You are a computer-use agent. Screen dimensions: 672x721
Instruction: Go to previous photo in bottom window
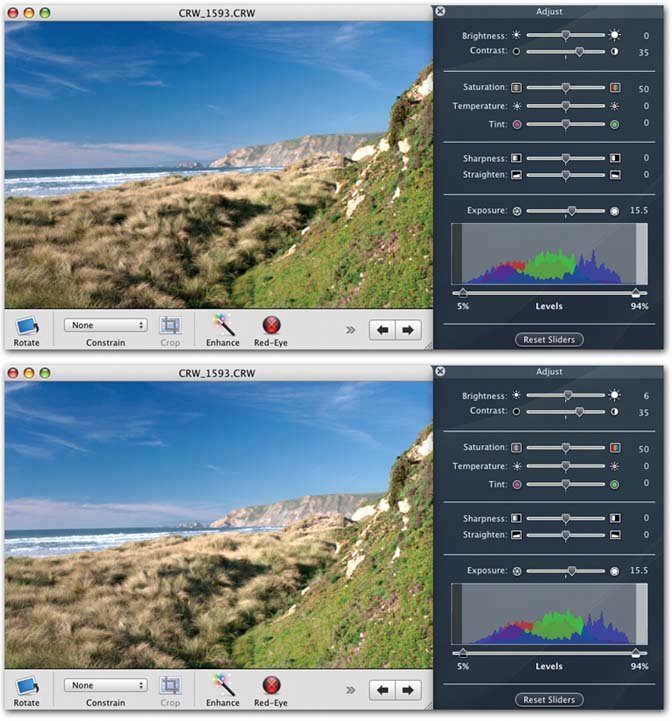tap(382, 690)
